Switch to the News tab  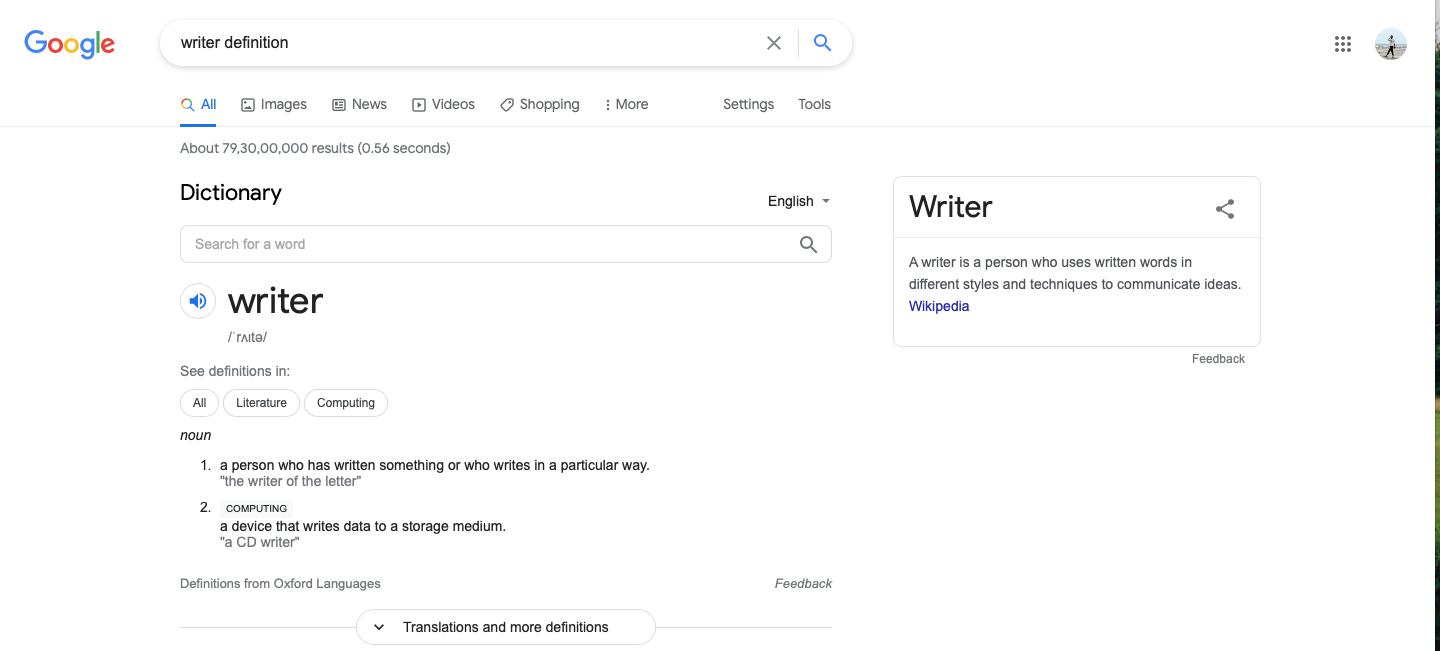pyautogui.click(x=359, y=104)
